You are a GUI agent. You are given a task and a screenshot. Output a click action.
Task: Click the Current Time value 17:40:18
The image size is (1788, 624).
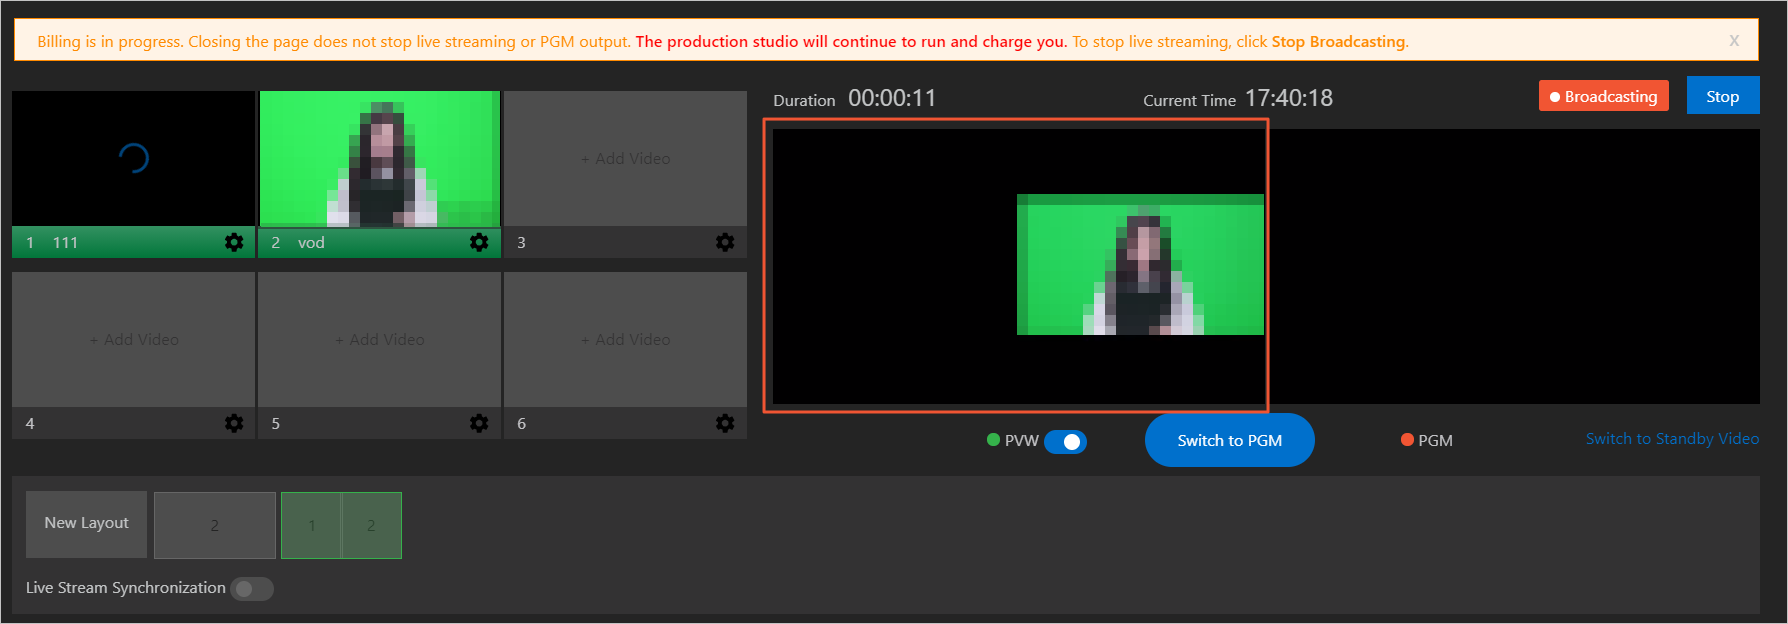(1288, 98)
